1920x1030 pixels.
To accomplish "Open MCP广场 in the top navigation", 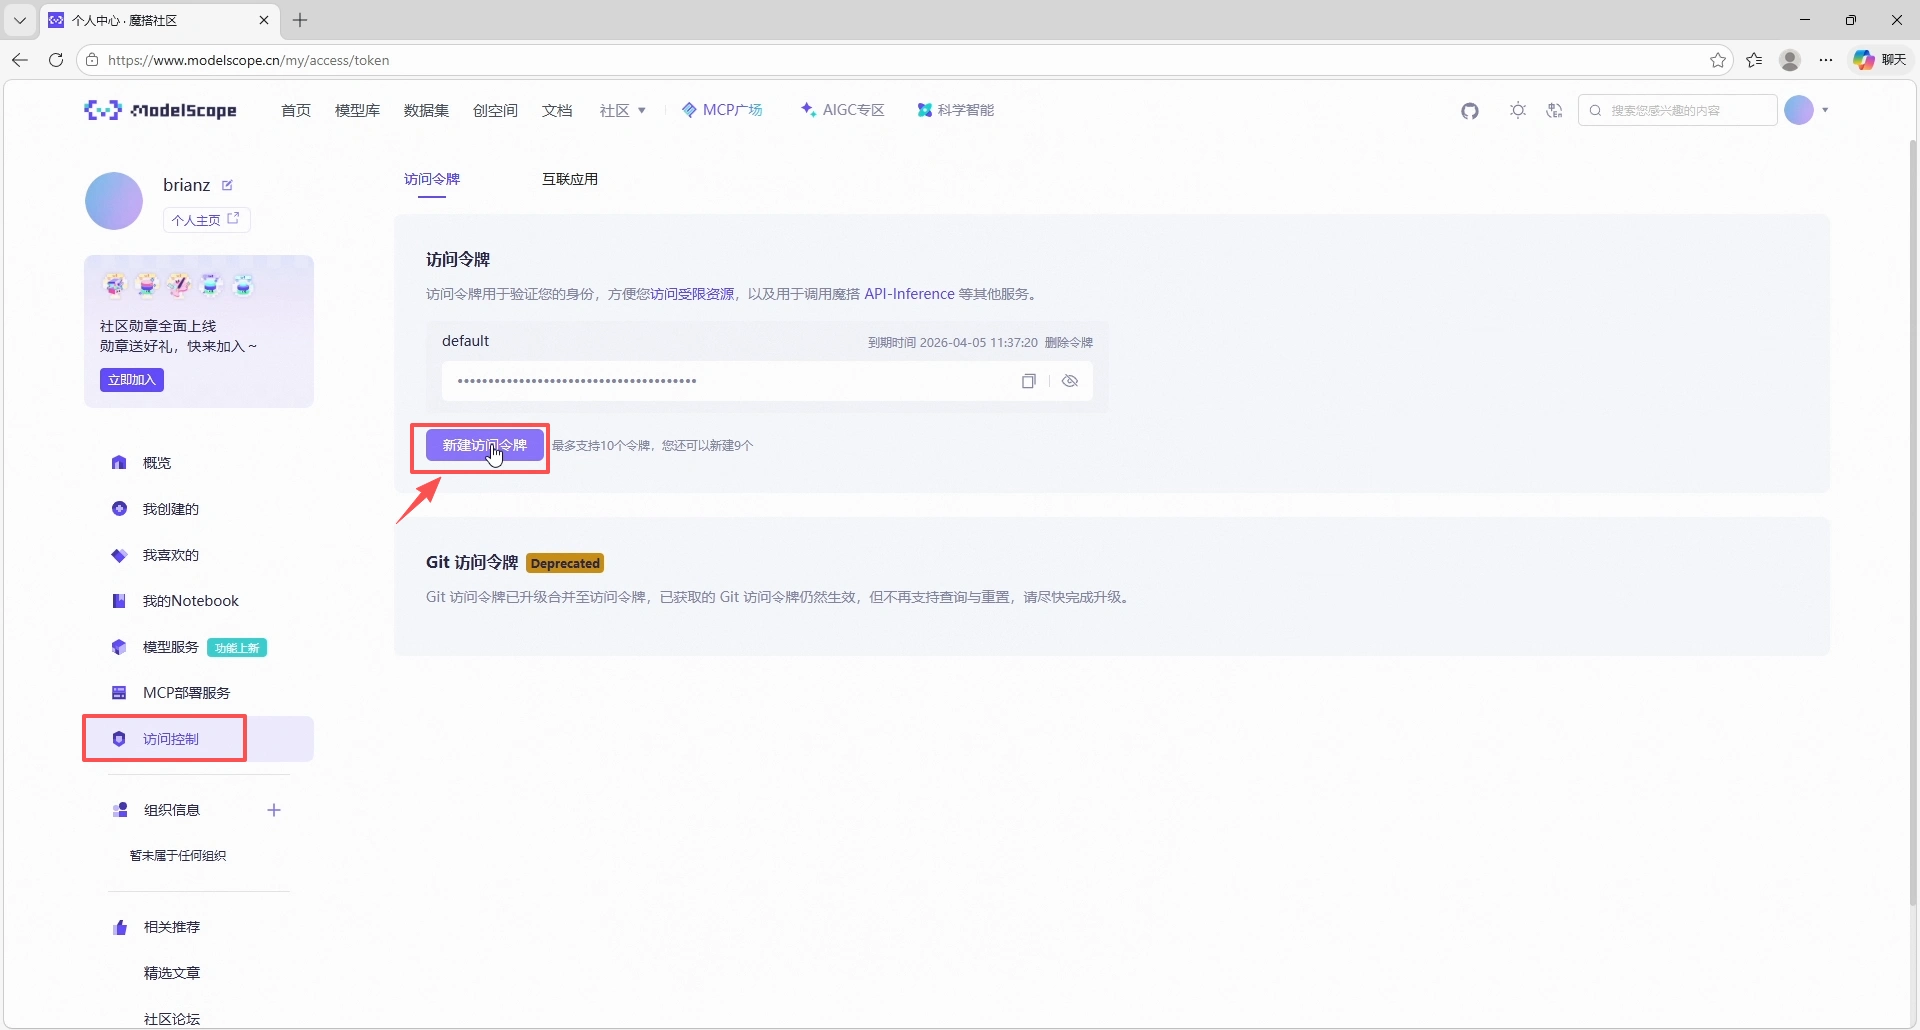I will point(721,110).
